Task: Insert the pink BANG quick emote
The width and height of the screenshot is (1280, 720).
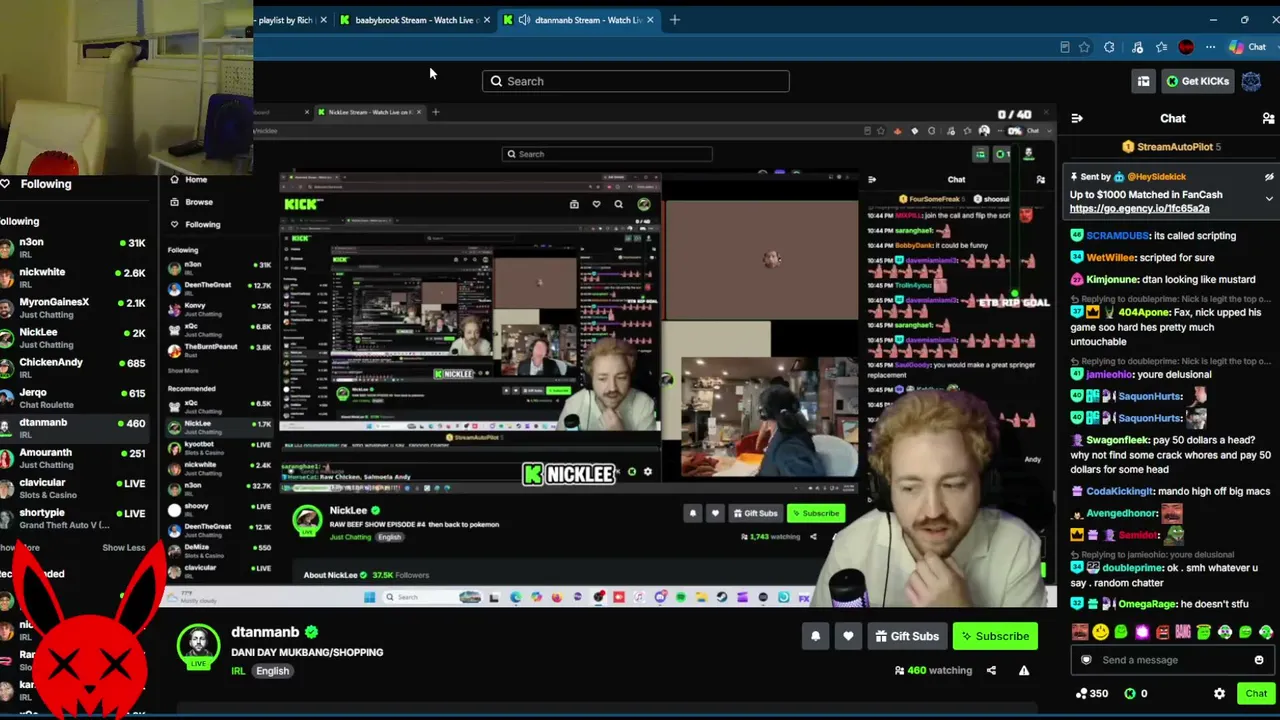Action: tap(1183, 632)
